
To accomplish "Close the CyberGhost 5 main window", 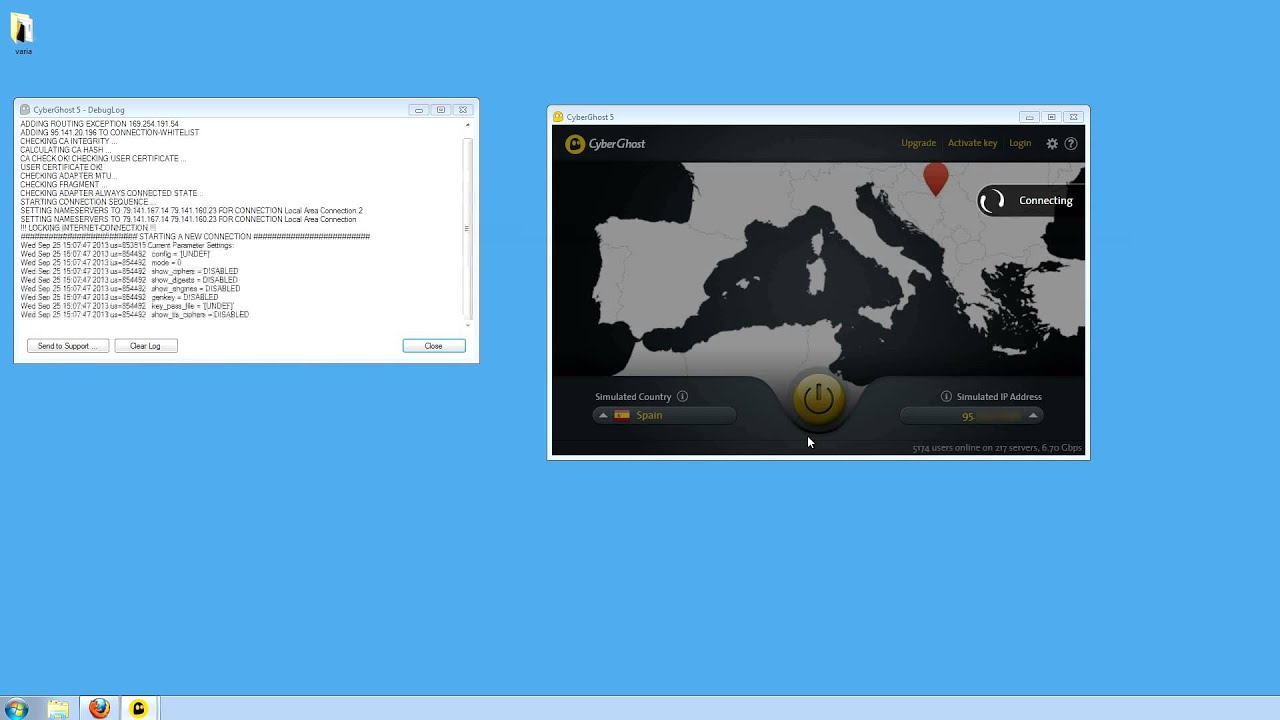I will tap(1073, 117).
